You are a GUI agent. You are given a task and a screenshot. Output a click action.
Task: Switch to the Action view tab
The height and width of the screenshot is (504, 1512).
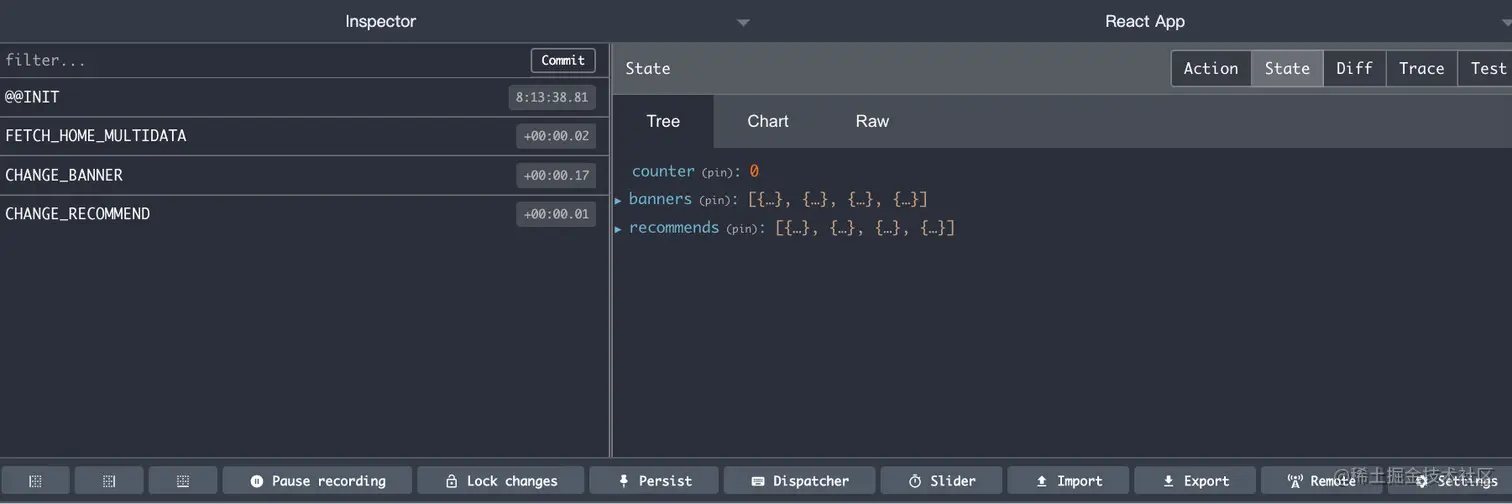click(x=1211, y=68)
